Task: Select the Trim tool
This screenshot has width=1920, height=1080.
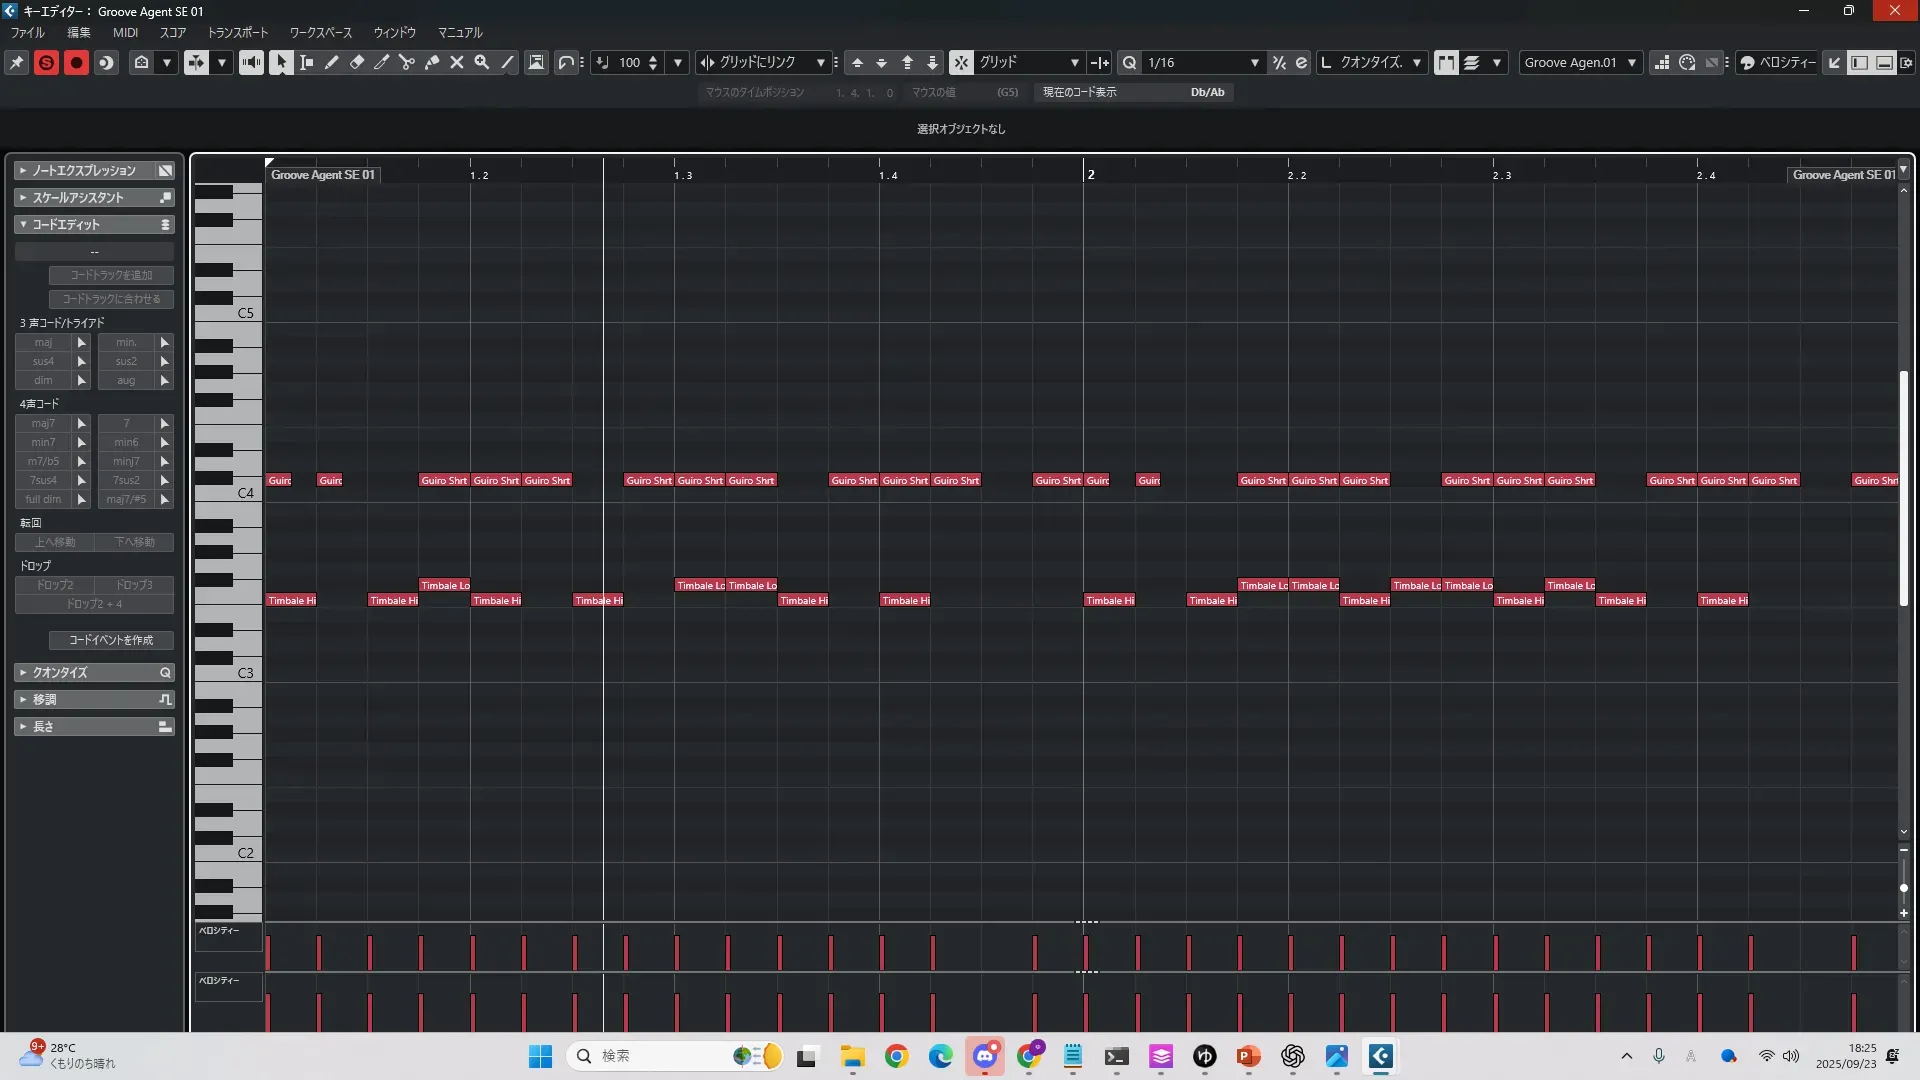Action: tap(382, 62)
